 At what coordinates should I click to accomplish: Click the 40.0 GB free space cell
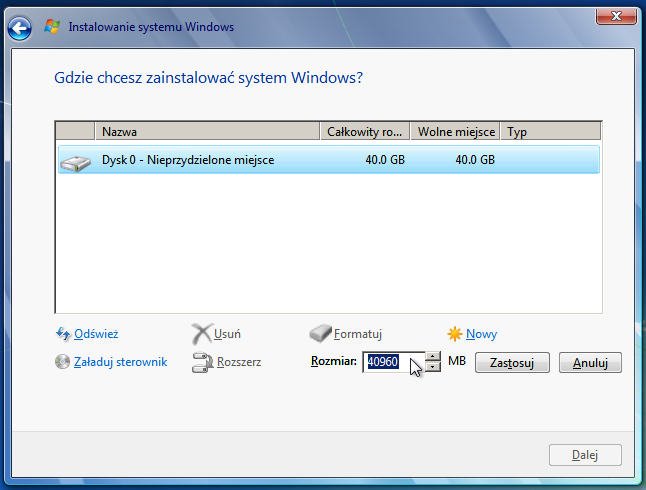[475, 160]
